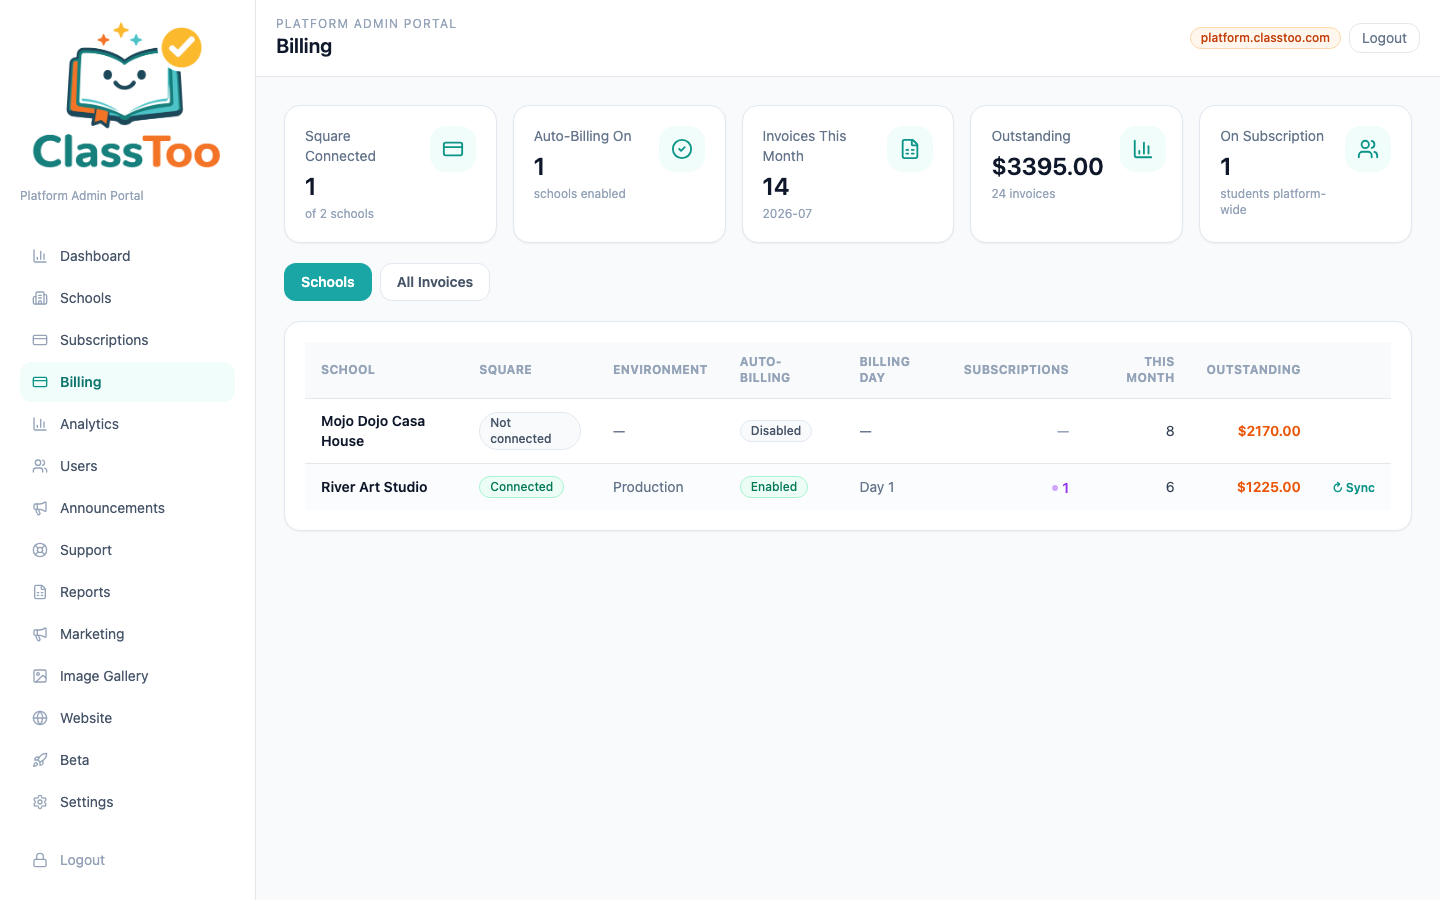Click the Users people icon in sidebar
The width and height of the screenshot is (1440, 900).
pos(40,466)
